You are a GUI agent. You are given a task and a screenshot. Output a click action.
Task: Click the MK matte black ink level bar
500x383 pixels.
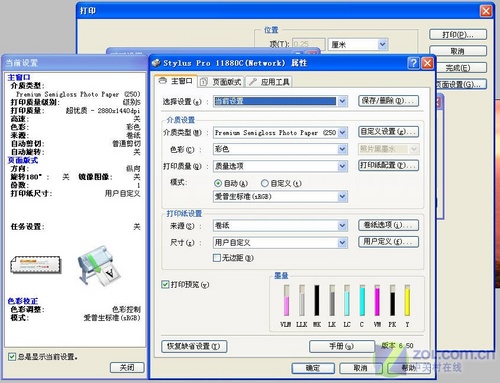pyautogui.click(x=317, y=300)
